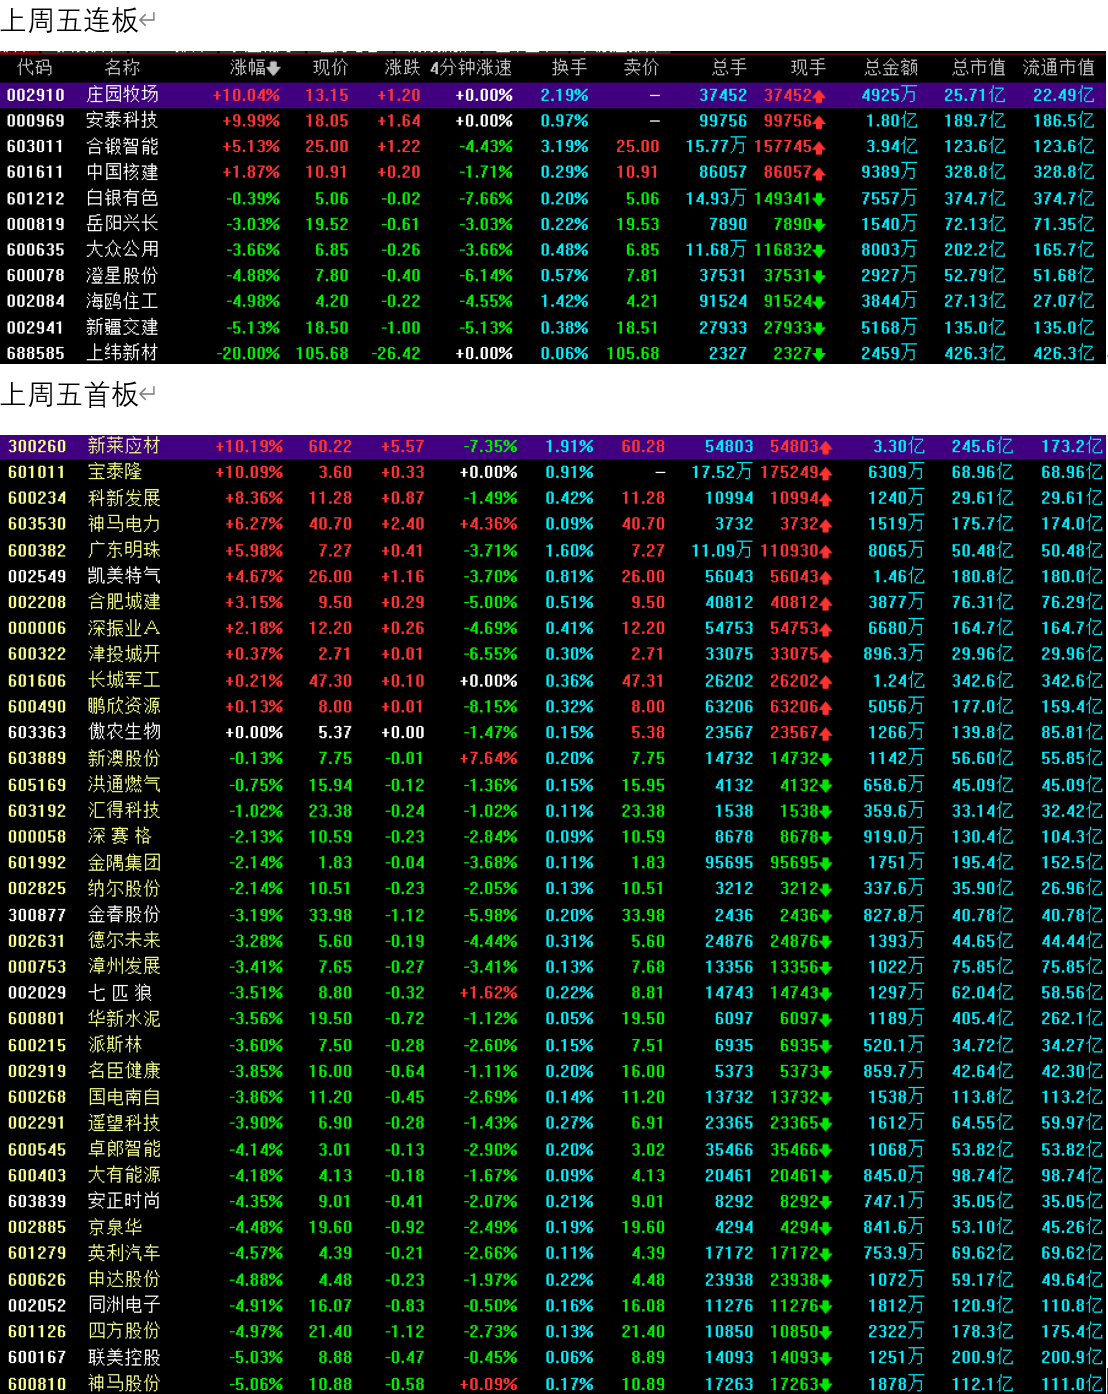Click 安泰科技 total market value 189.7亿

click(975, 120)
